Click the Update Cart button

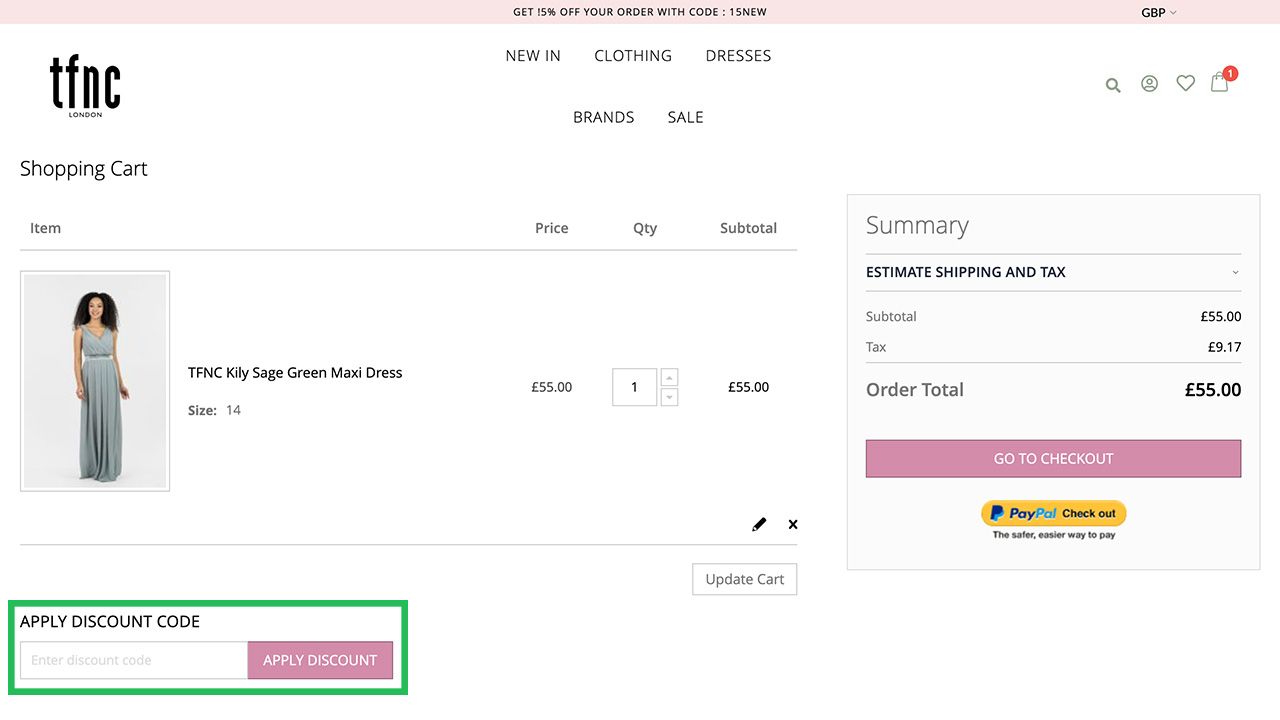745,579
